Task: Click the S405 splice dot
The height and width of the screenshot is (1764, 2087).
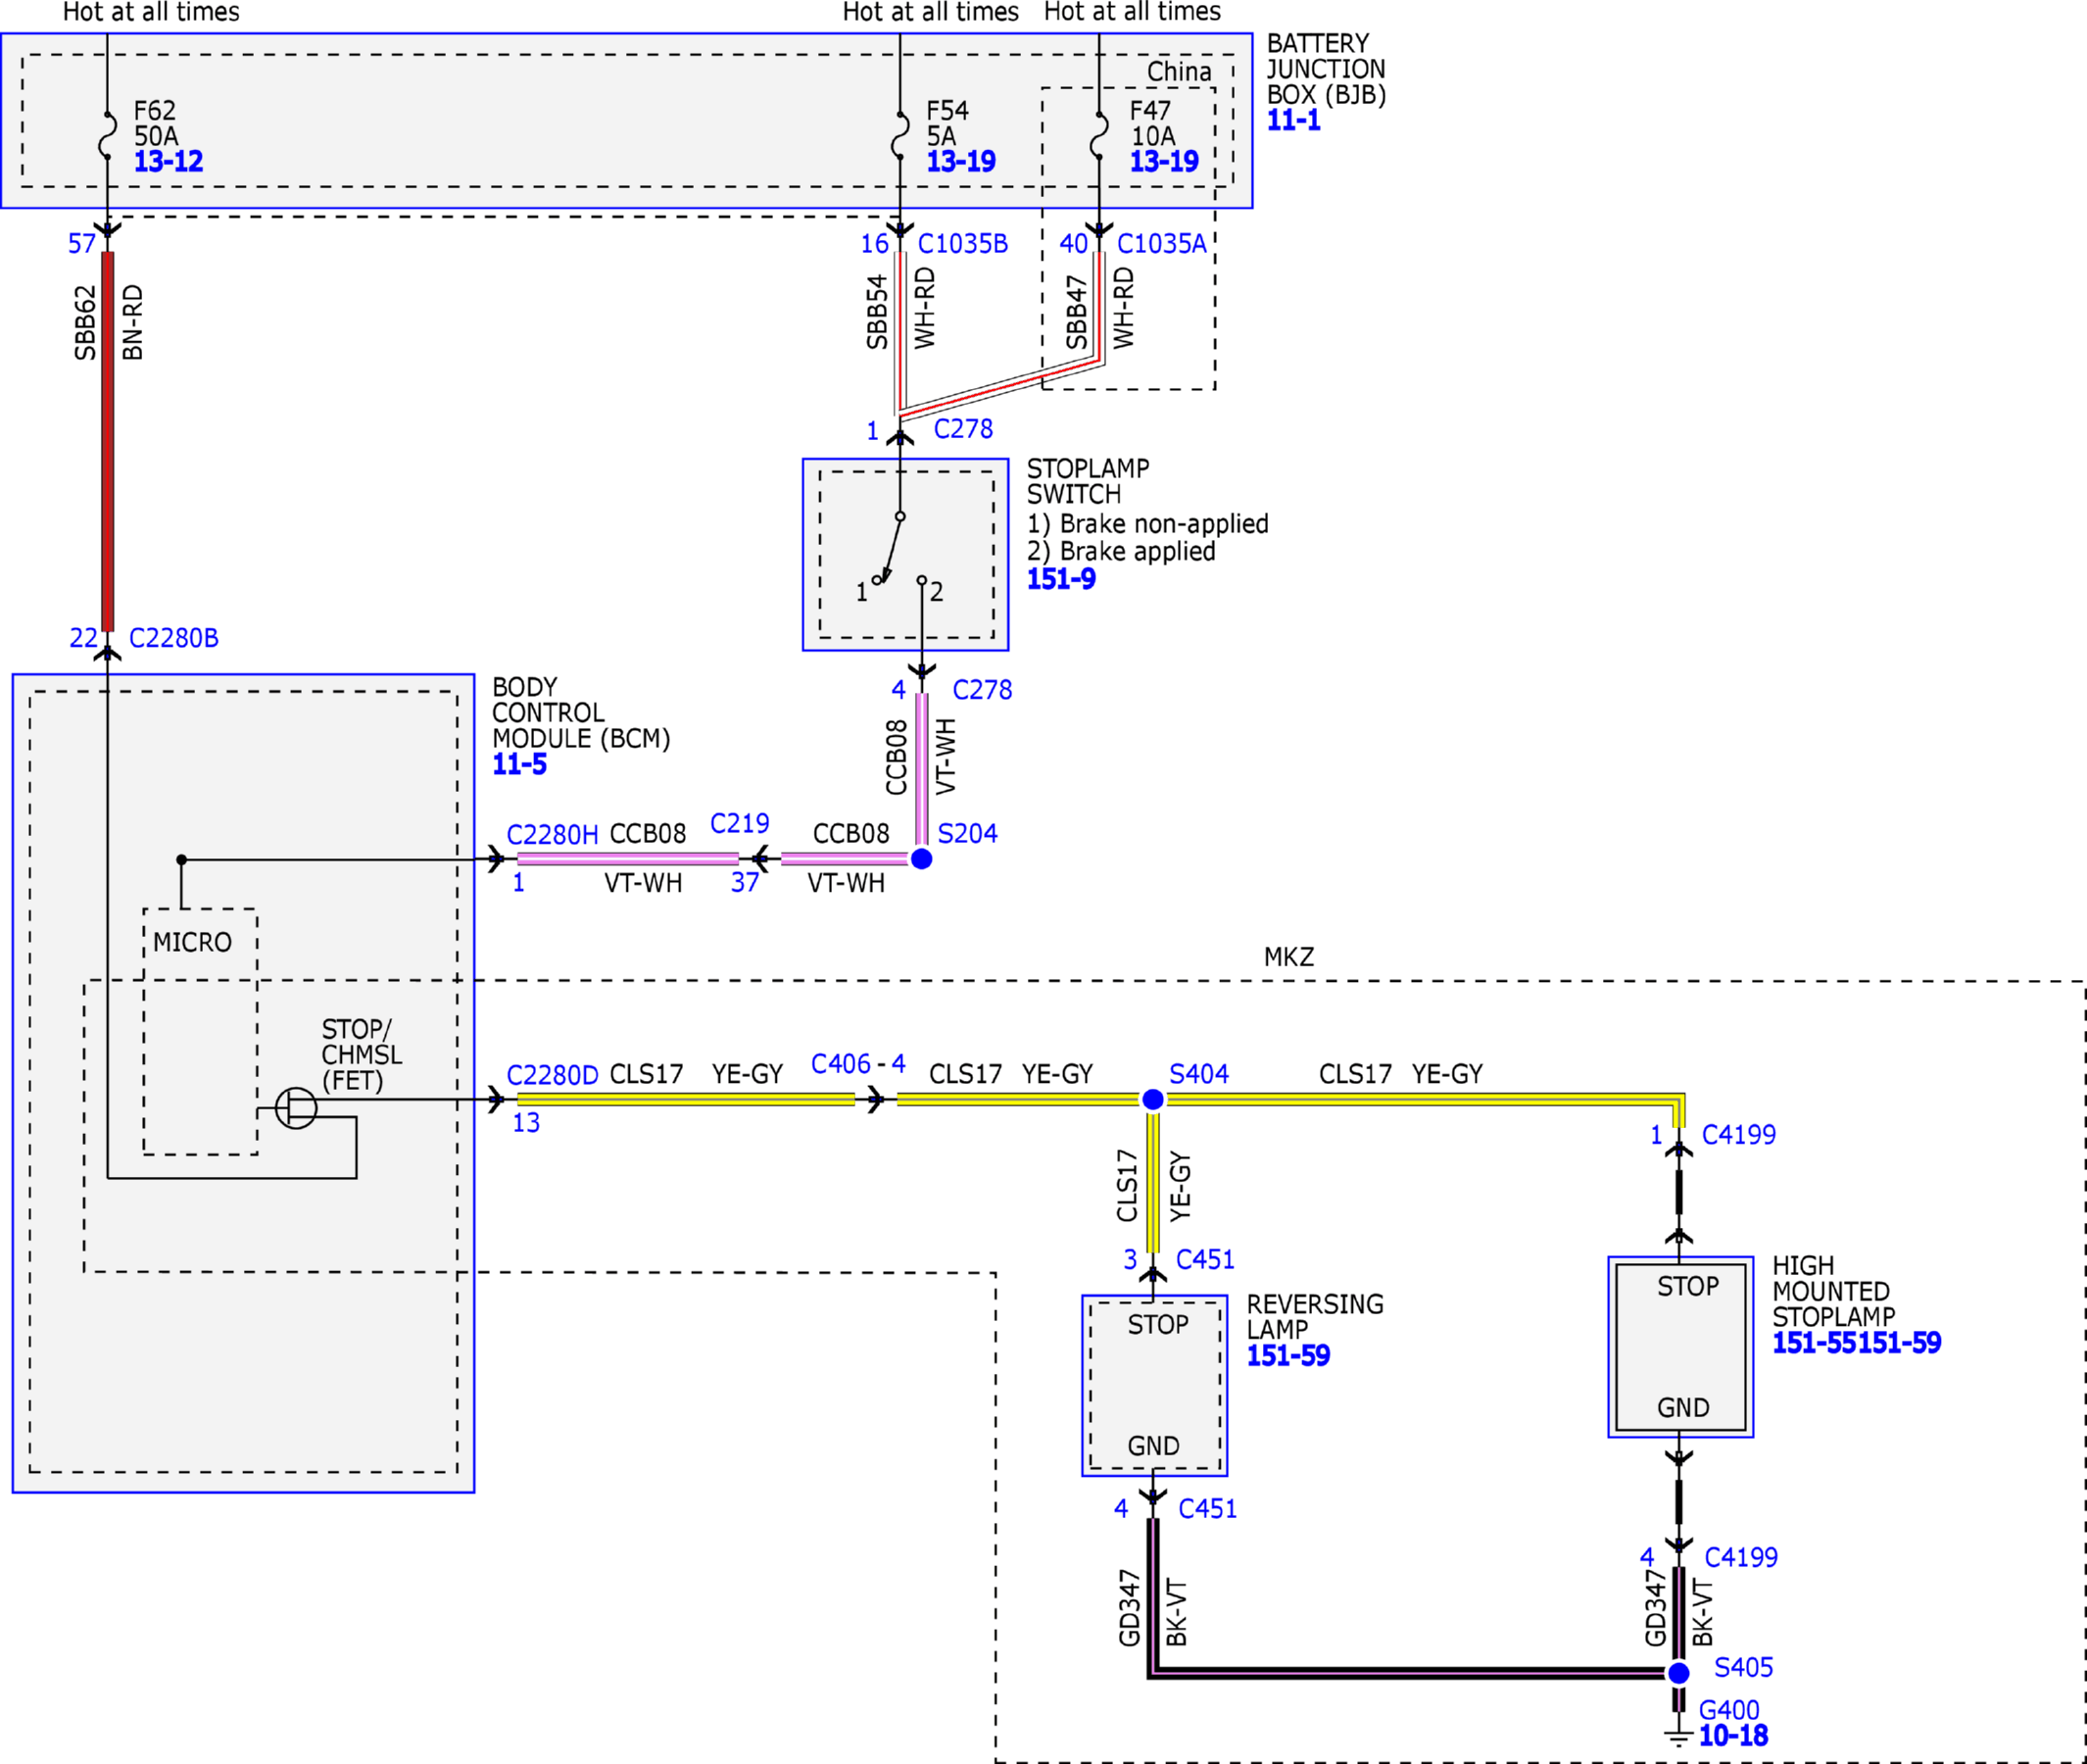Action: click(1679, 1673)
